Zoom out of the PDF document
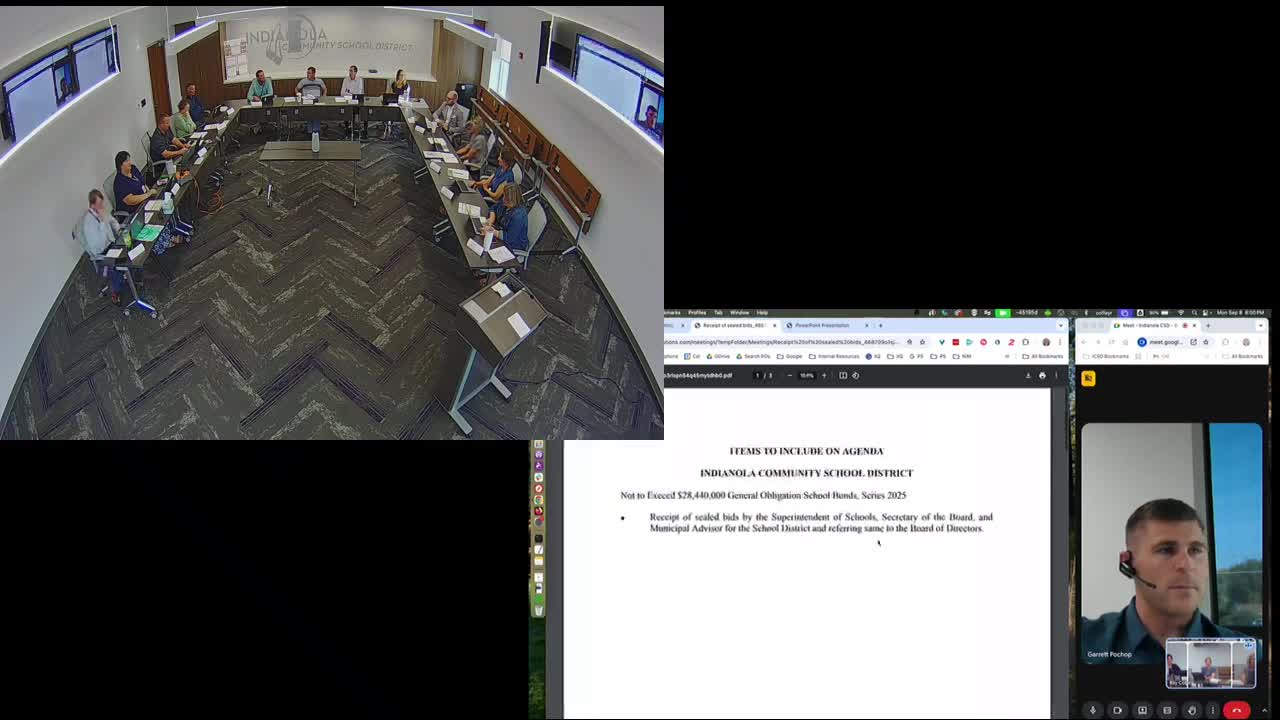 pos(790,375)
